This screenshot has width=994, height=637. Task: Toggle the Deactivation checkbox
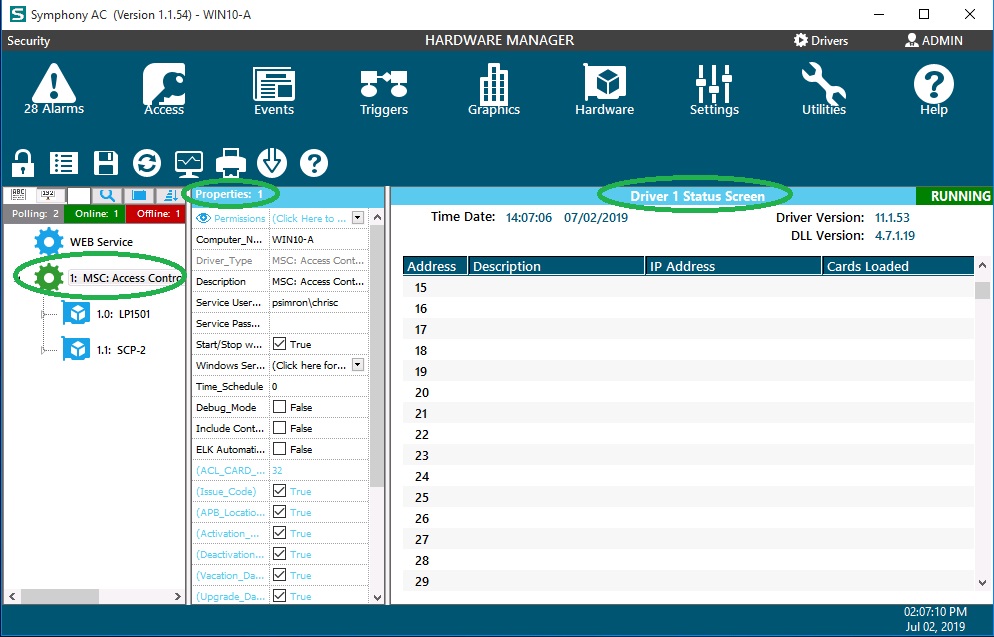[279, 553]
